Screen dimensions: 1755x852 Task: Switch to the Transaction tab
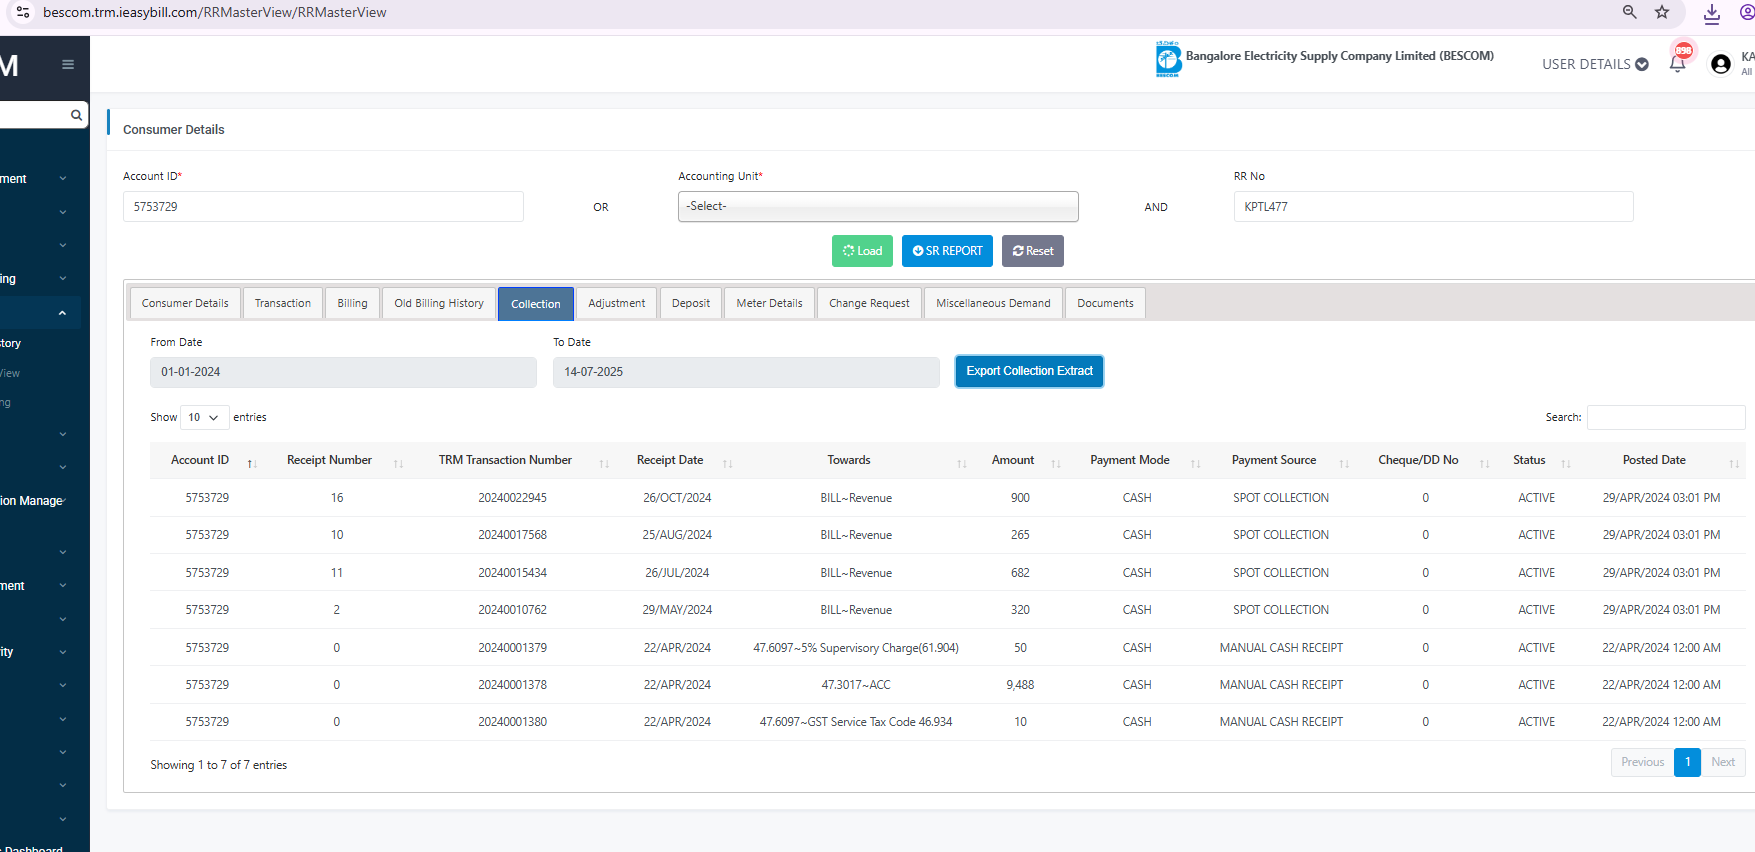click(x=283, y=303)
